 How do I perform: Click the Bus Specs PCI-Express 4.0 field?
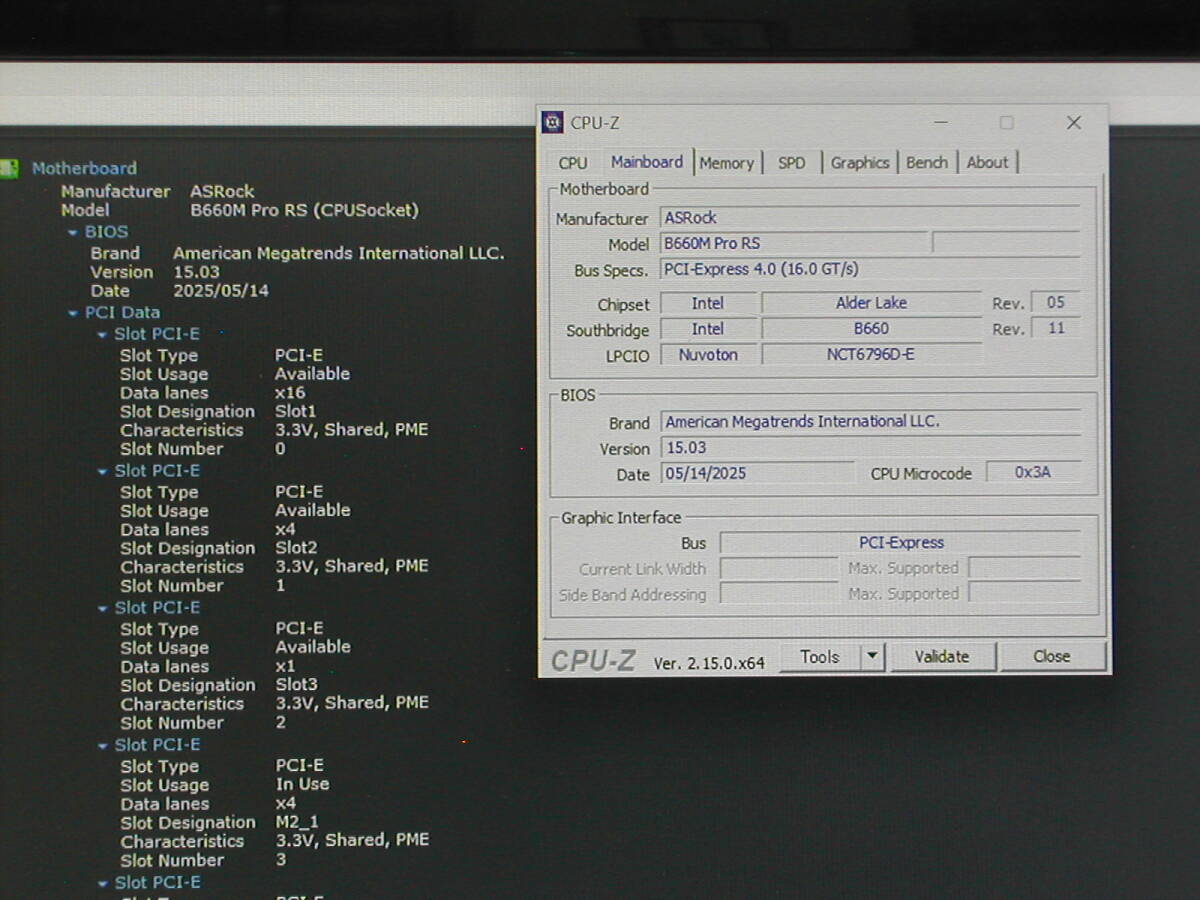coord(870,270)
